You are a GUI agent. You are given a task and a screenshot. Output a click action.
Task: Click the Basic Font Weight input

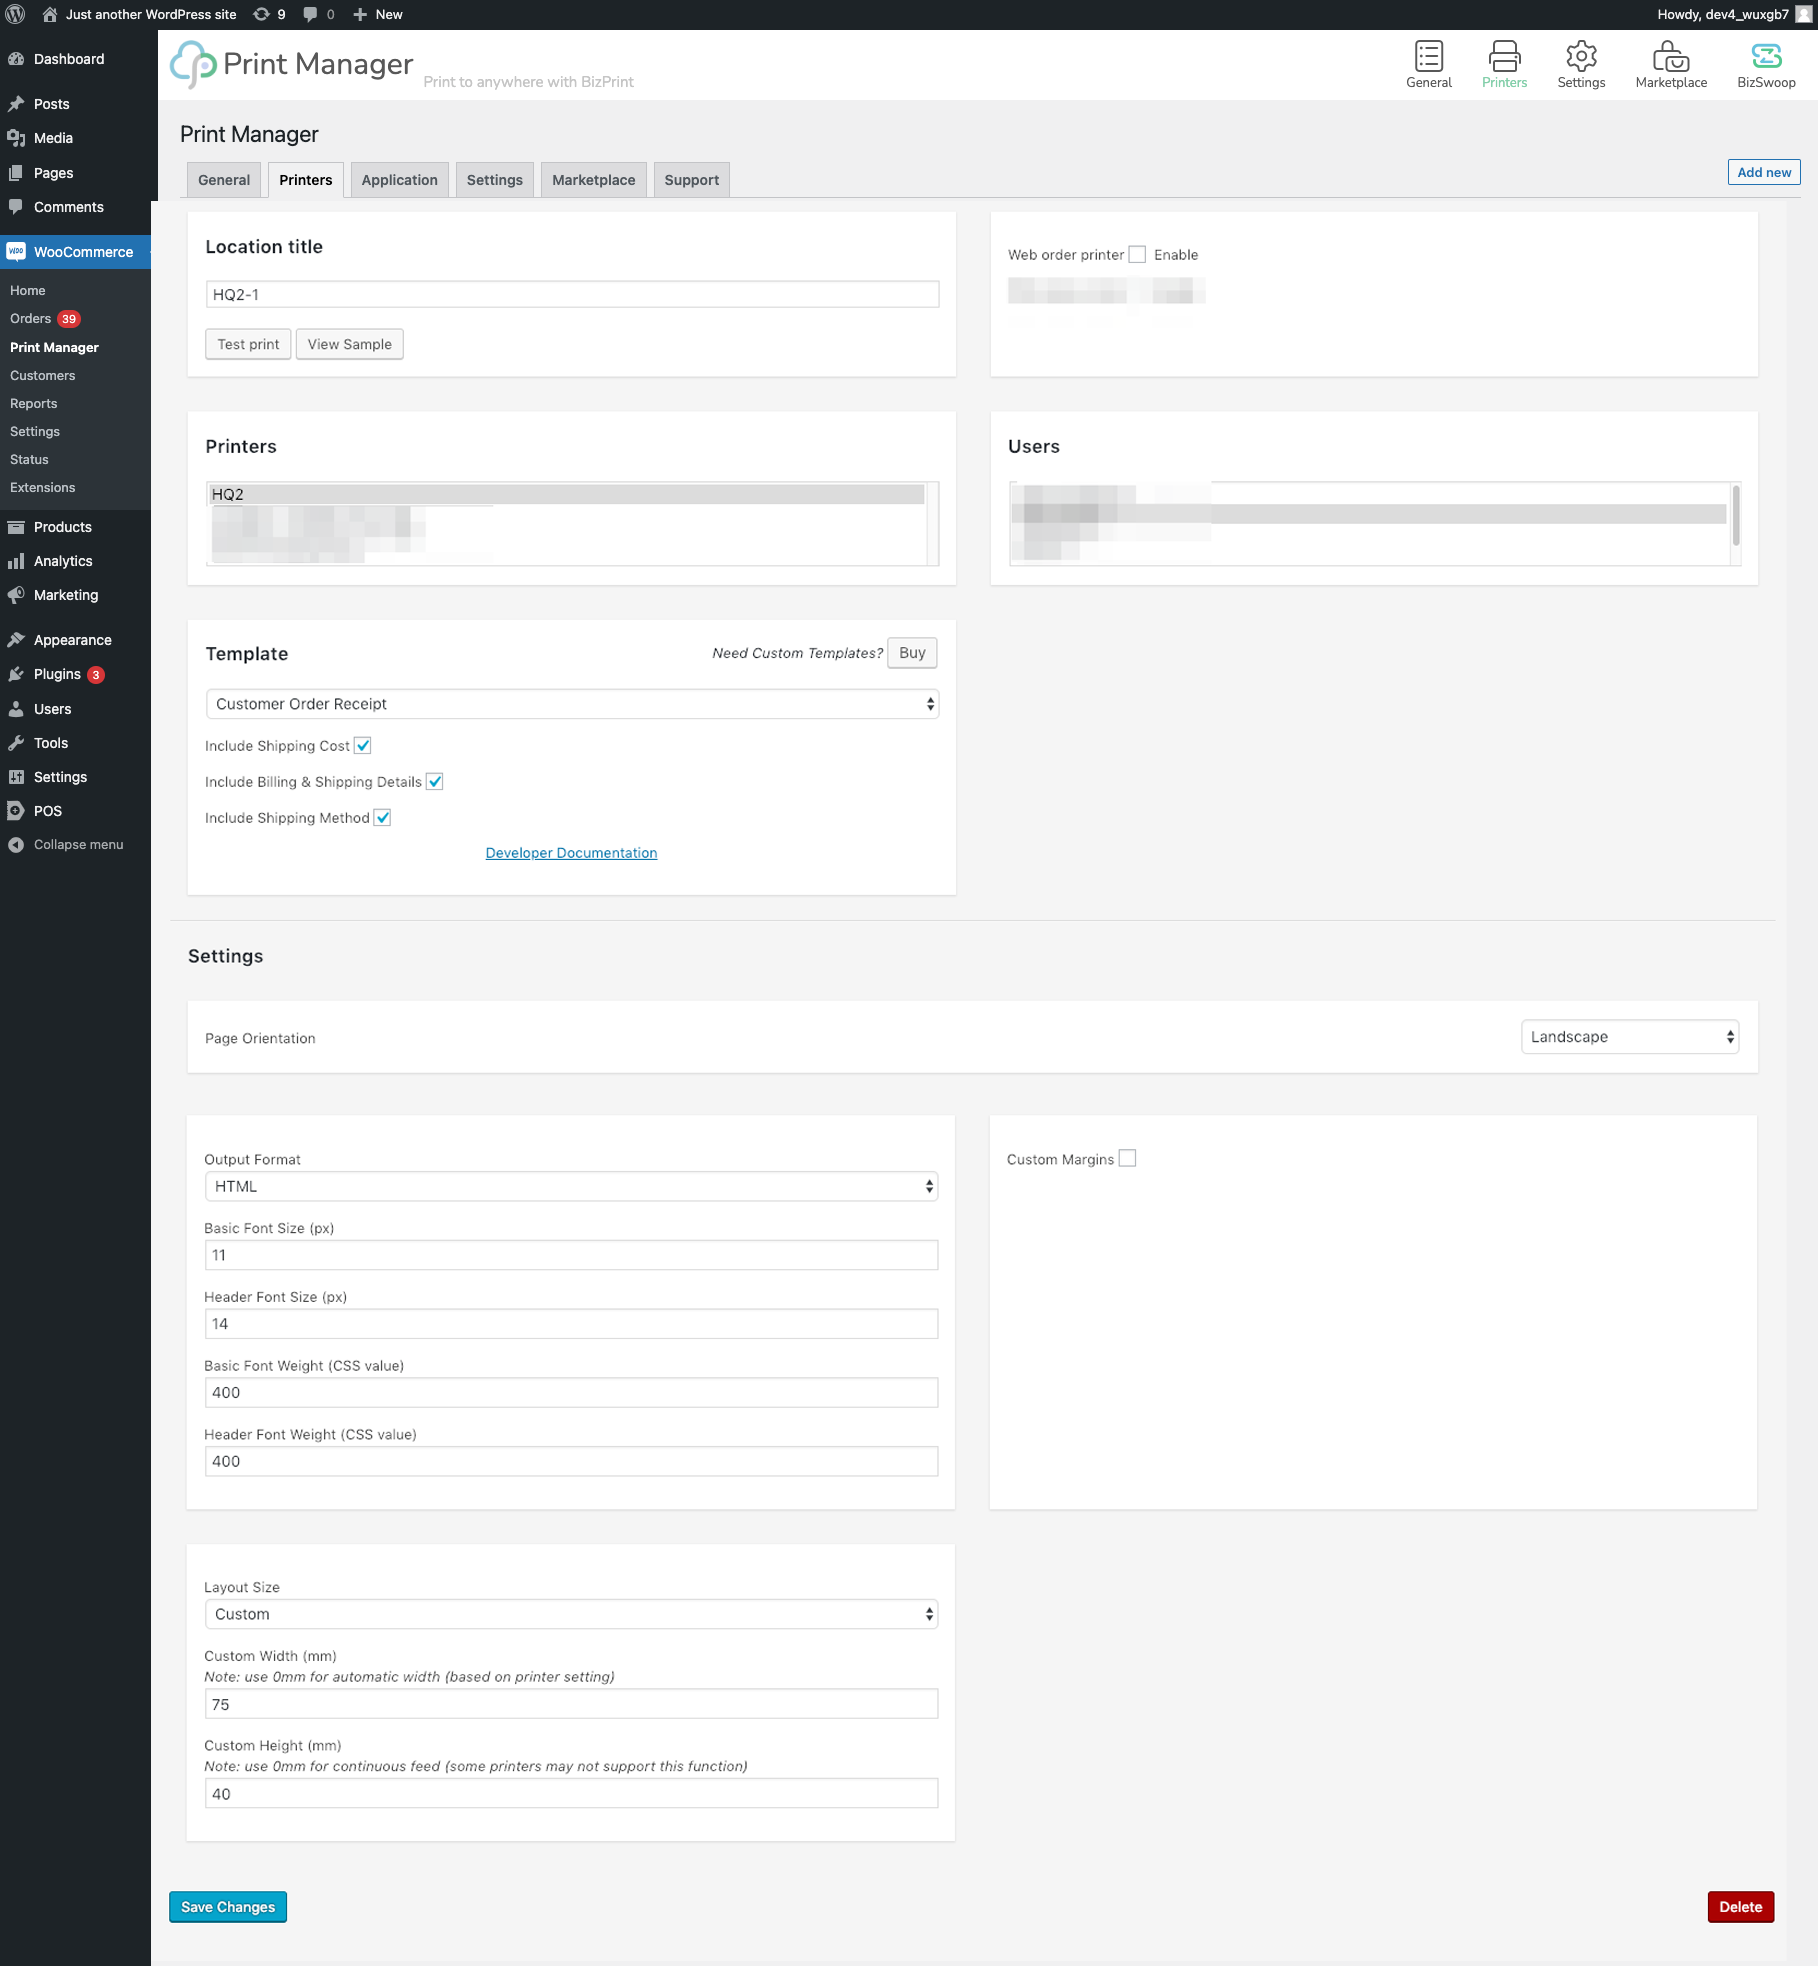tap(571, 1393)
